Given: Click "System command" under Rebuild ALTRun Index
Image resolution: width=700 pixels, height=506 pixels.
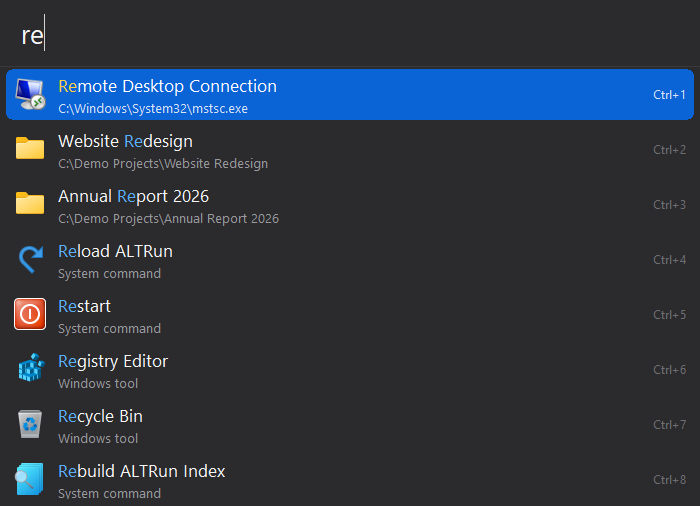Looking at the screenshot, I should coord(109,493).
